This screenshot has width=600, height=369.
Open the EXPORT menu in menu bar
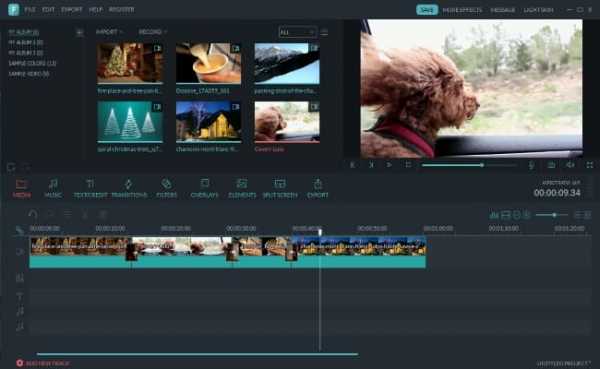click(x=72, y=10)
